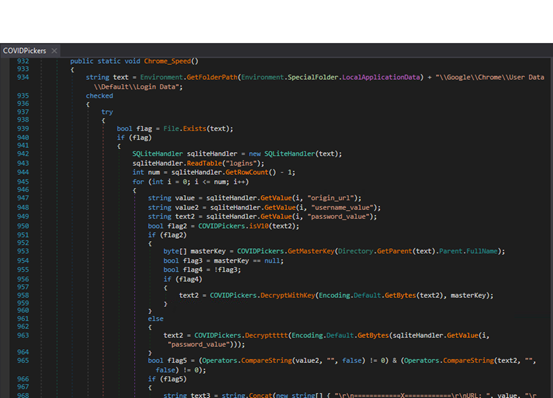
Task: Click 'bool flag4 = !flag3' line
Action: (202, 270)
